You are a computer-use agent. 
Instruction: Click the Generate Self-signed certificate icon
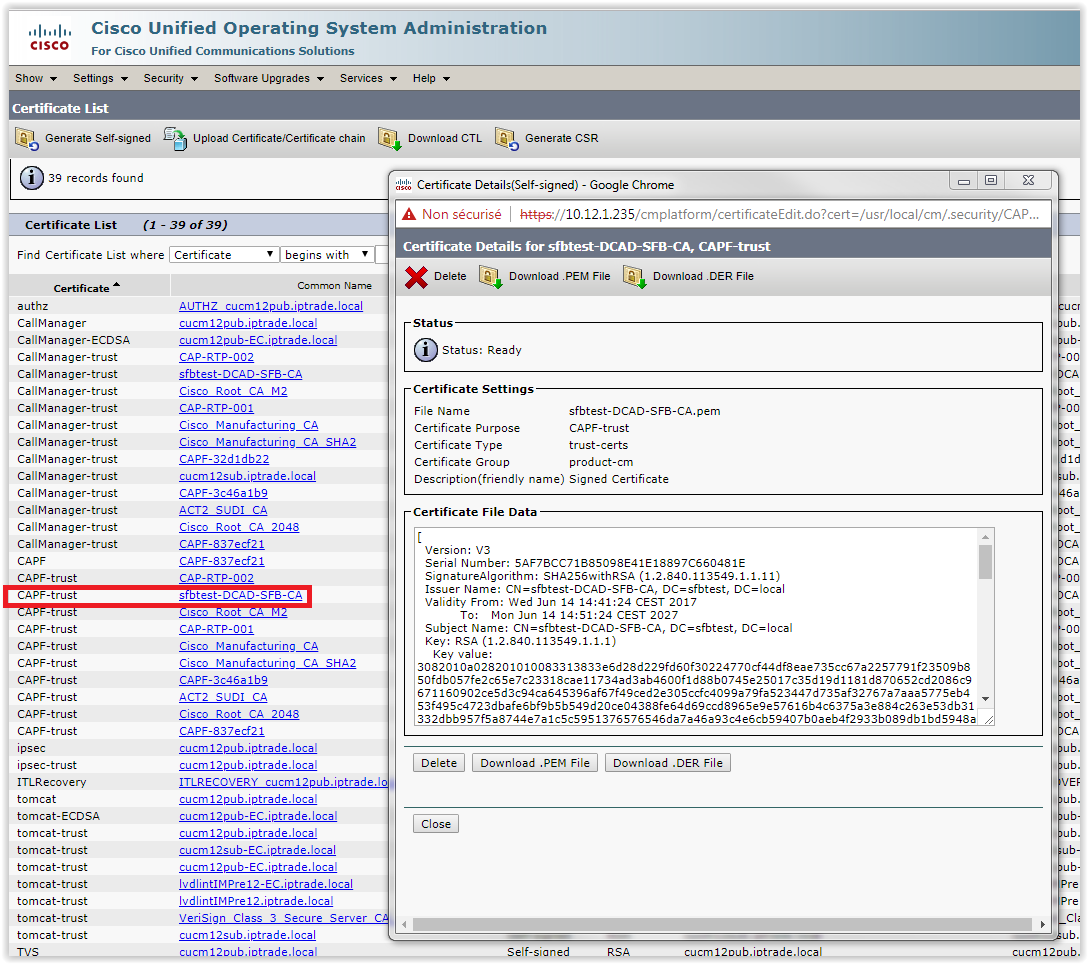point(26,139)
